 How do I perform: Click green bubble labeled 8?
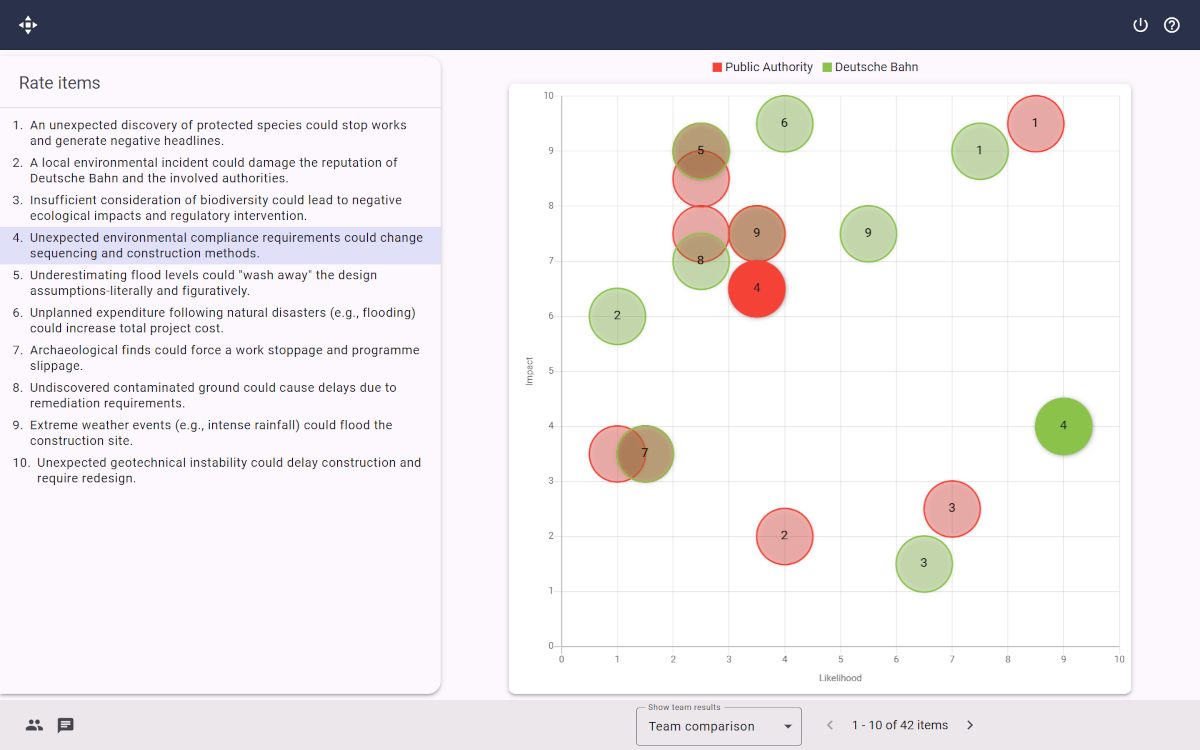point(701,261)
